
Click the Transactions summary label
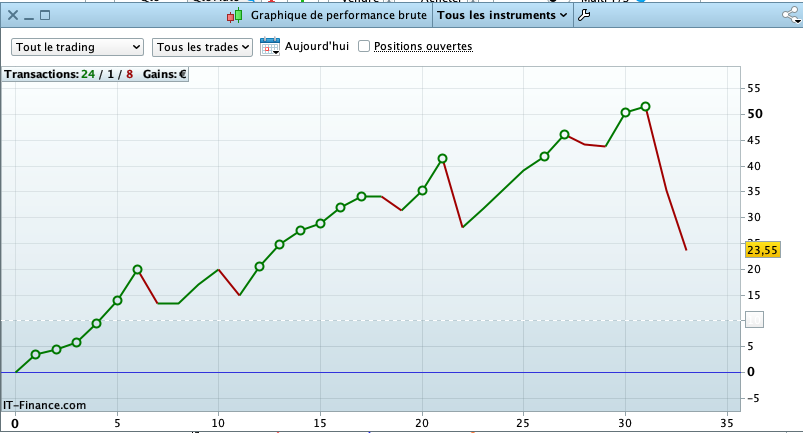[x=95, y=74]
